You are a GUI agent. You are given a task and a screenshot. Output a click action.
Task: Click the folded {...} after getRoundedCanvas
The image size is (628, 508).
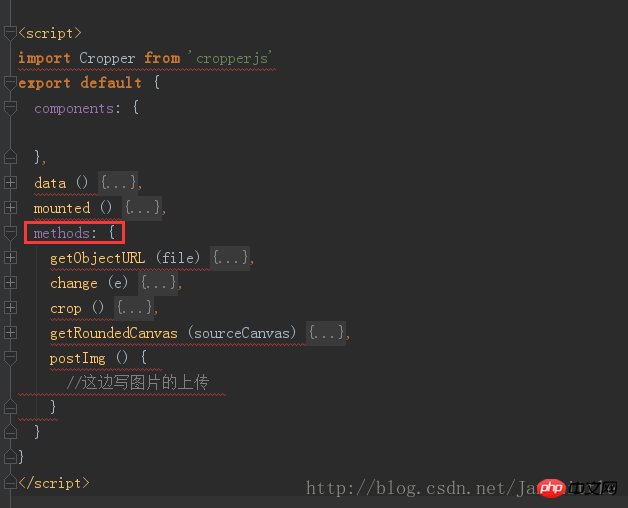point(326,333)
